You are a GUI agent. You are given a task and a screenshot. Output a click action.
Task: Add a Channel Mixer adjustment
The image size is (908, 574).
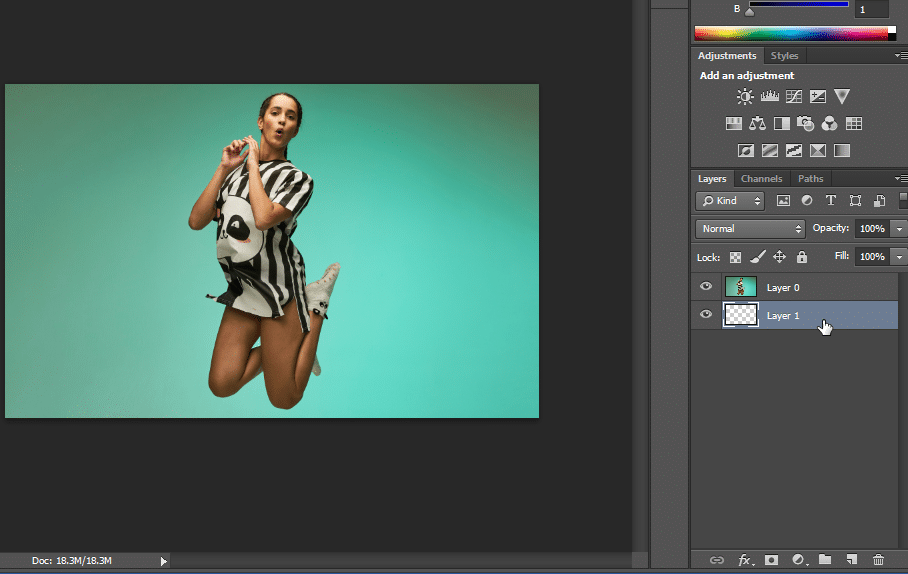coord(829,123)
